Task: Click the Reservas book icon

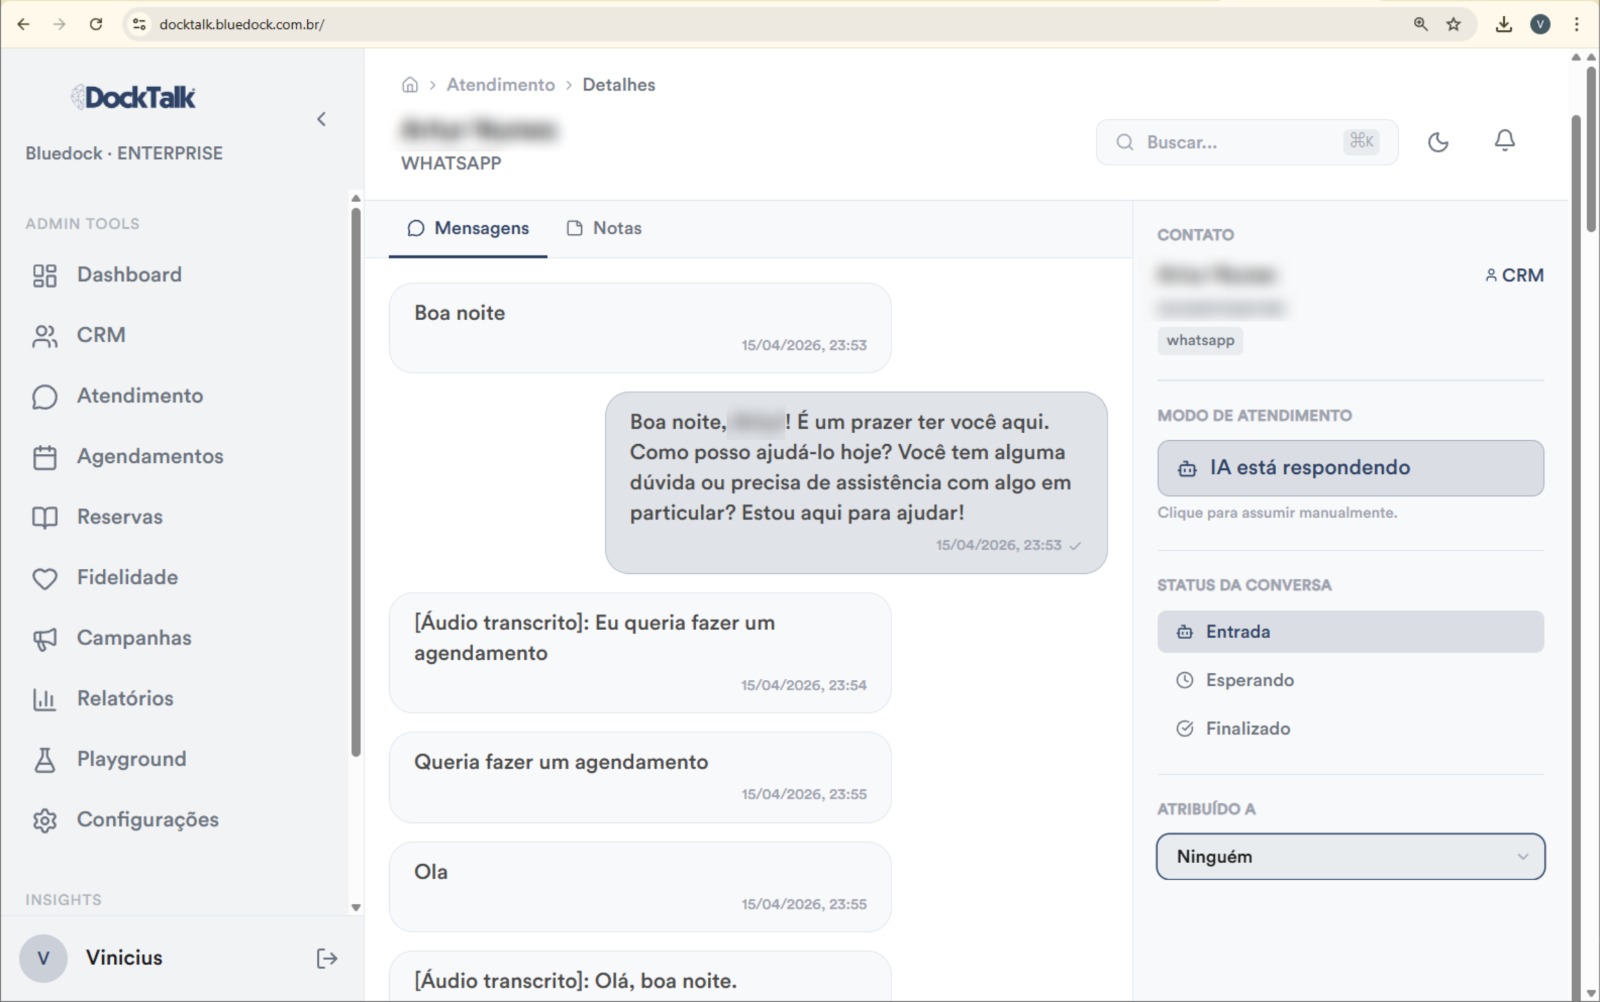Action: (45, 518)
